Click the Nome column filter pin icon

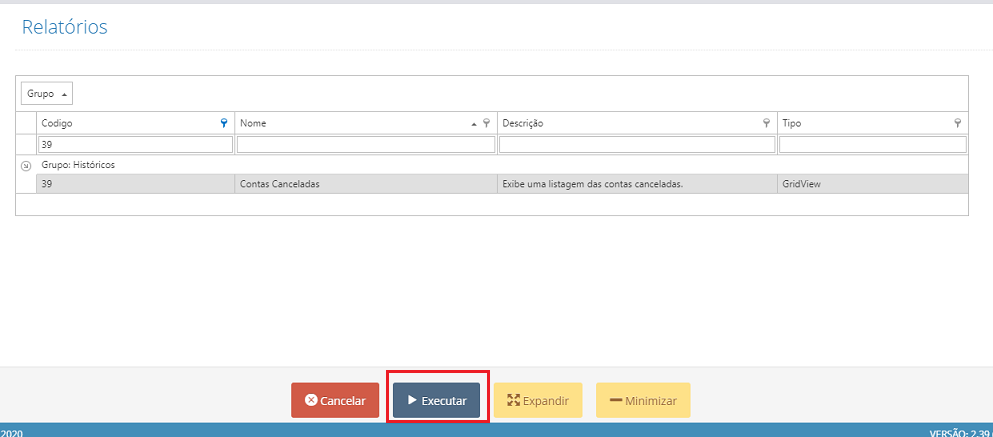pyautogui.click(x=486, y=124)
